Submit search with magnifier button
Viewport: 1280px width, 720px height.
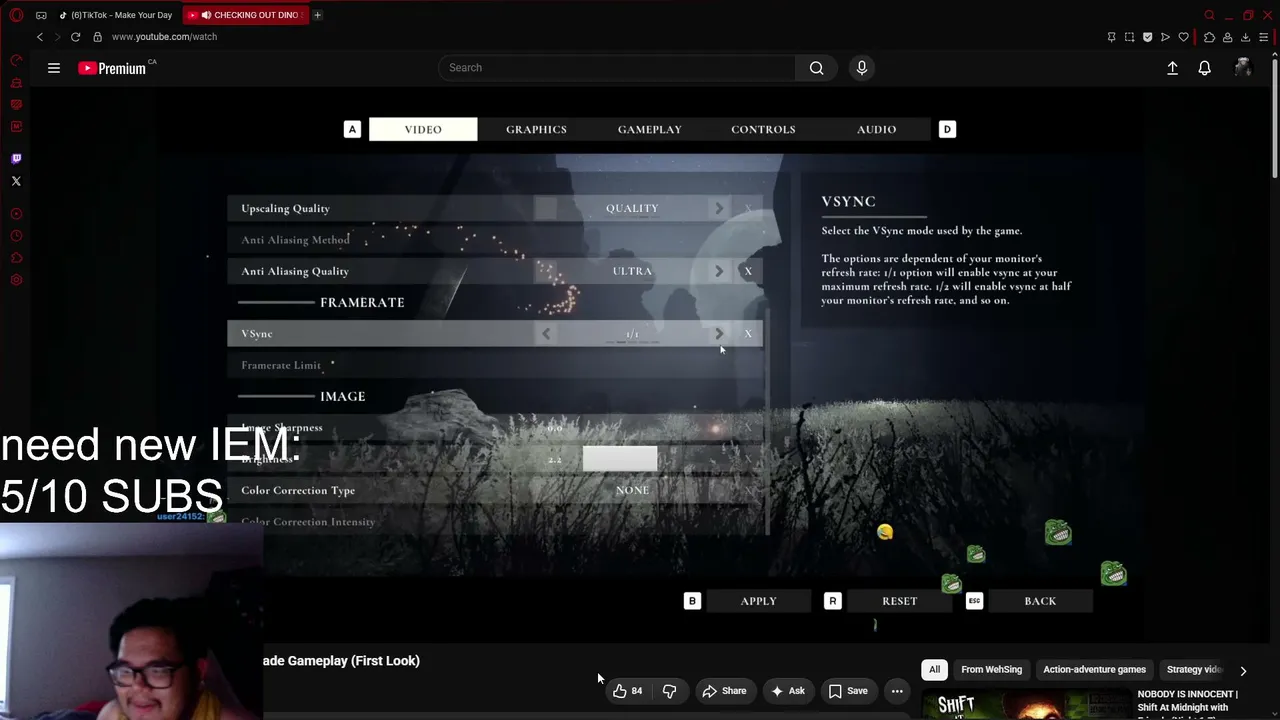click(817, 68)
